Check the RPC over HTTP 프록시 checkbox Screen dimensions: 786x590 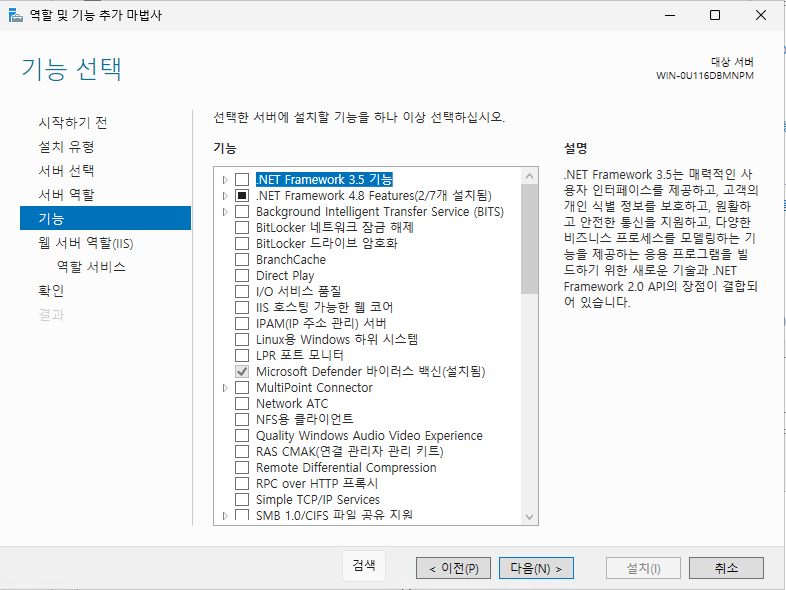click(242, 484)
